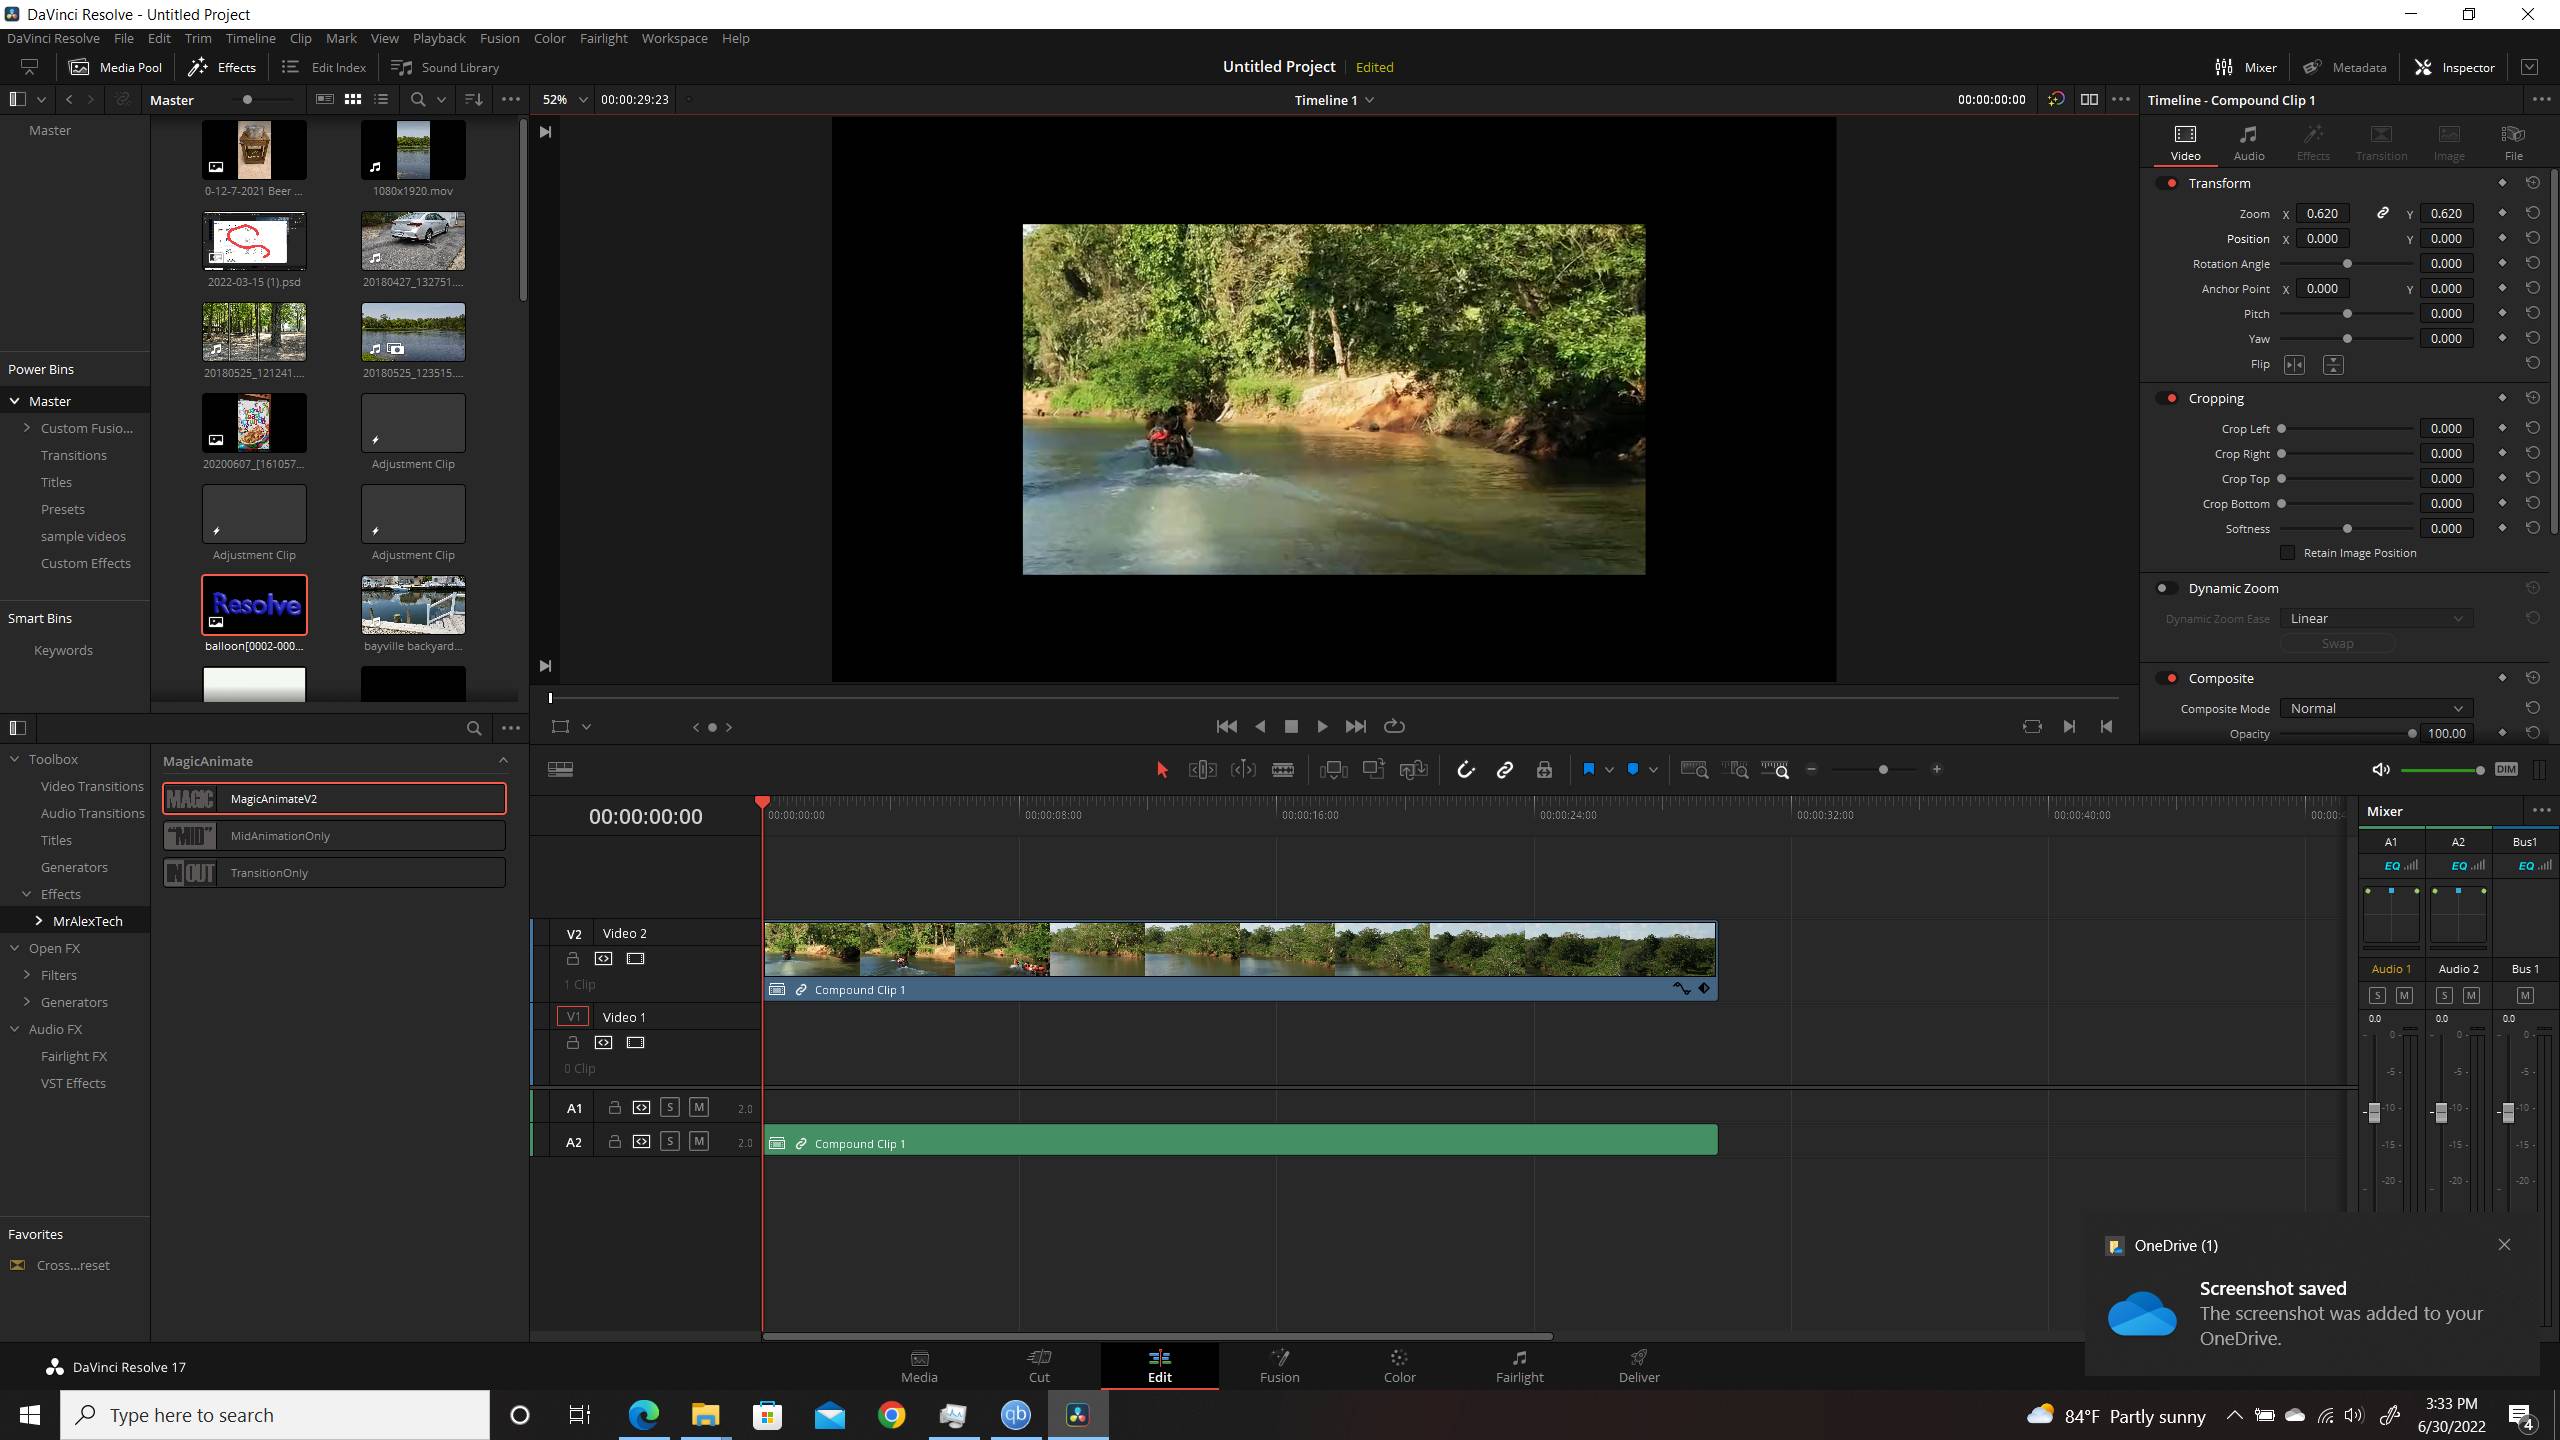Flip image vertically in Inspector
Screen dimensions: 2560x1440
(x=2333, y=365)
